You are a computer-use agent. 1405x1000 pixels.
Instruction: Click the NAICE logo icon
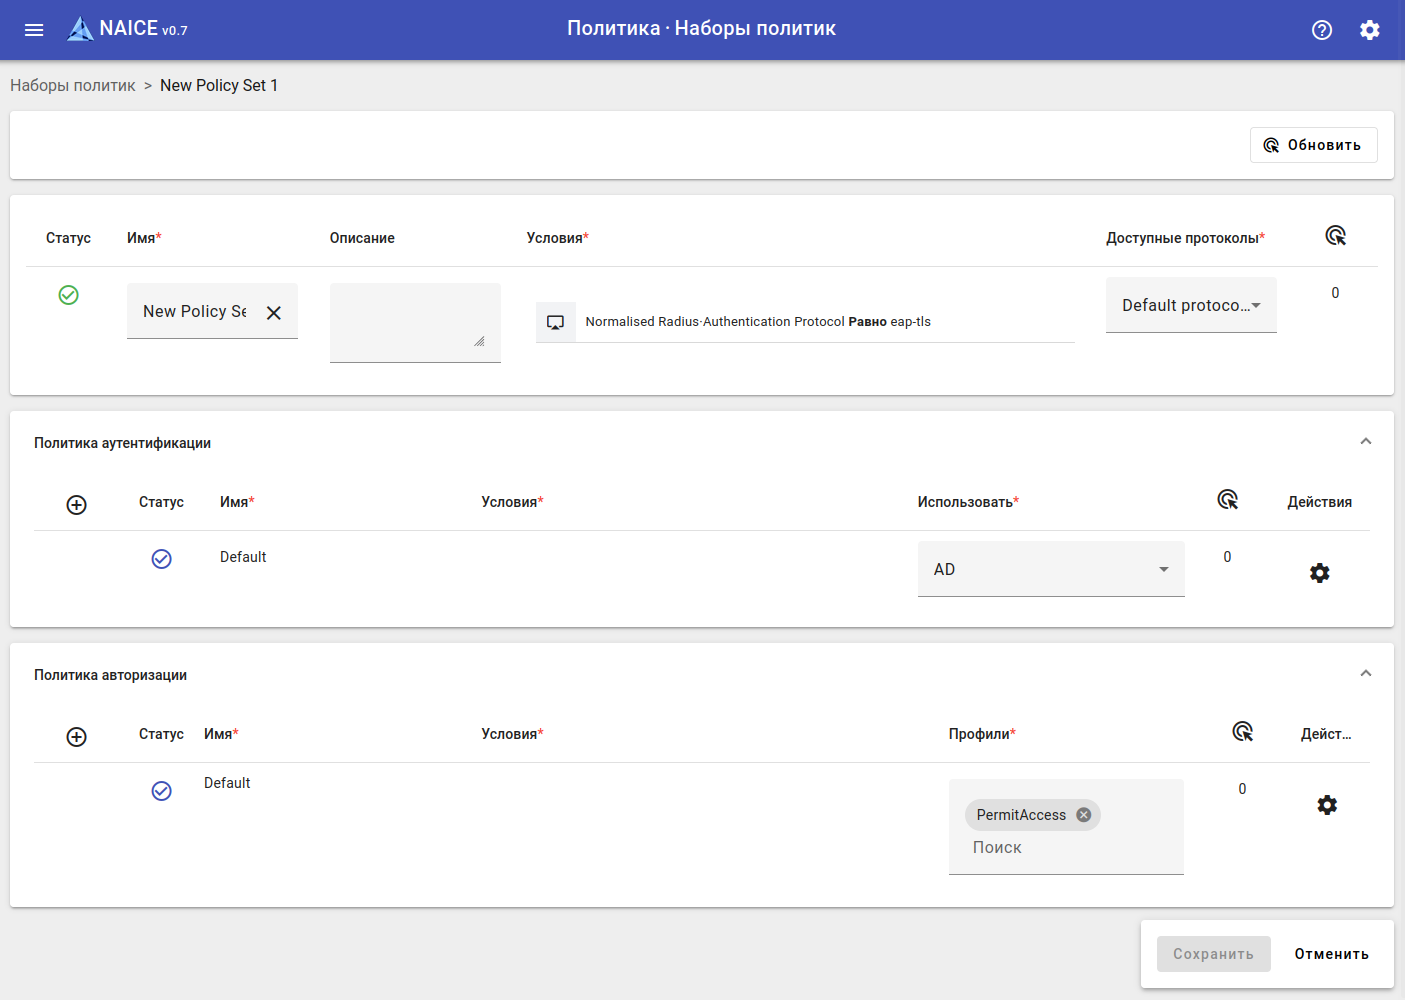tap(80, 29)
